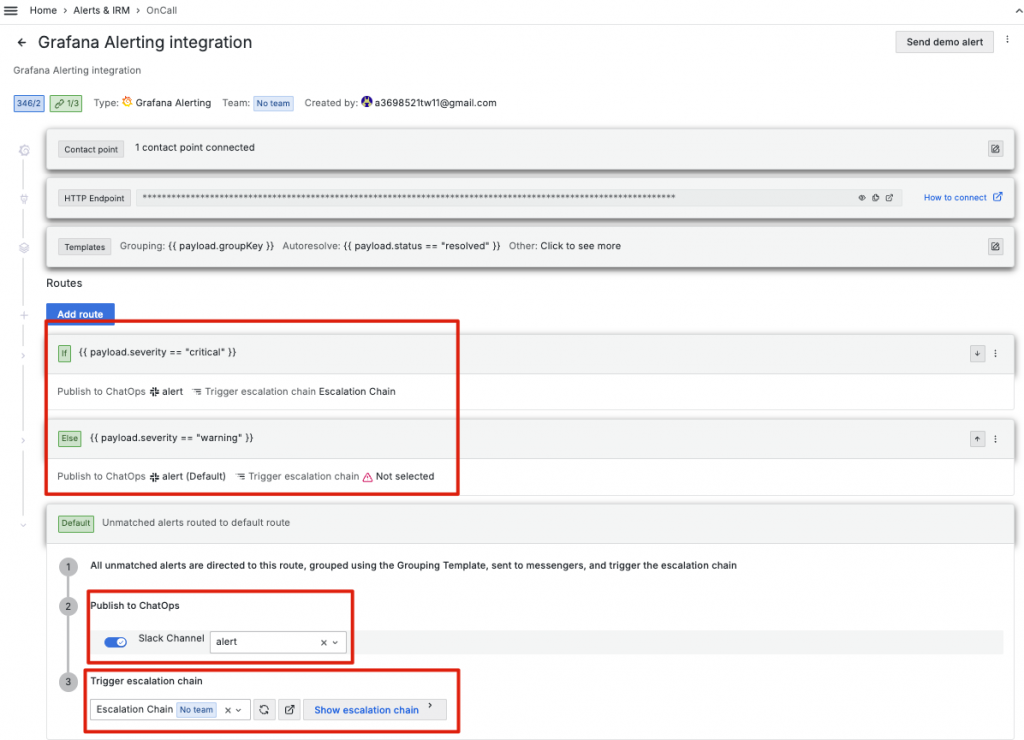Click the external link icon beside How to connect

pyautogui.click(x=997, y=197)
